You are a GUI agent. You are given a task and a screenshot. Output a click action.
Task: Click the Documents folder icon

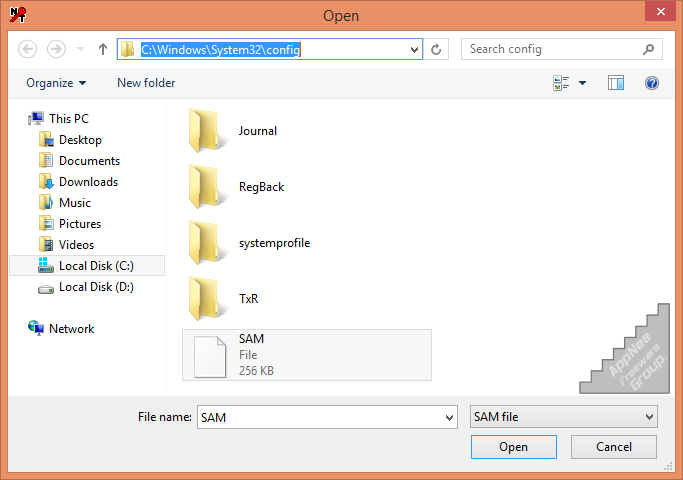click(x=46, y=160)
